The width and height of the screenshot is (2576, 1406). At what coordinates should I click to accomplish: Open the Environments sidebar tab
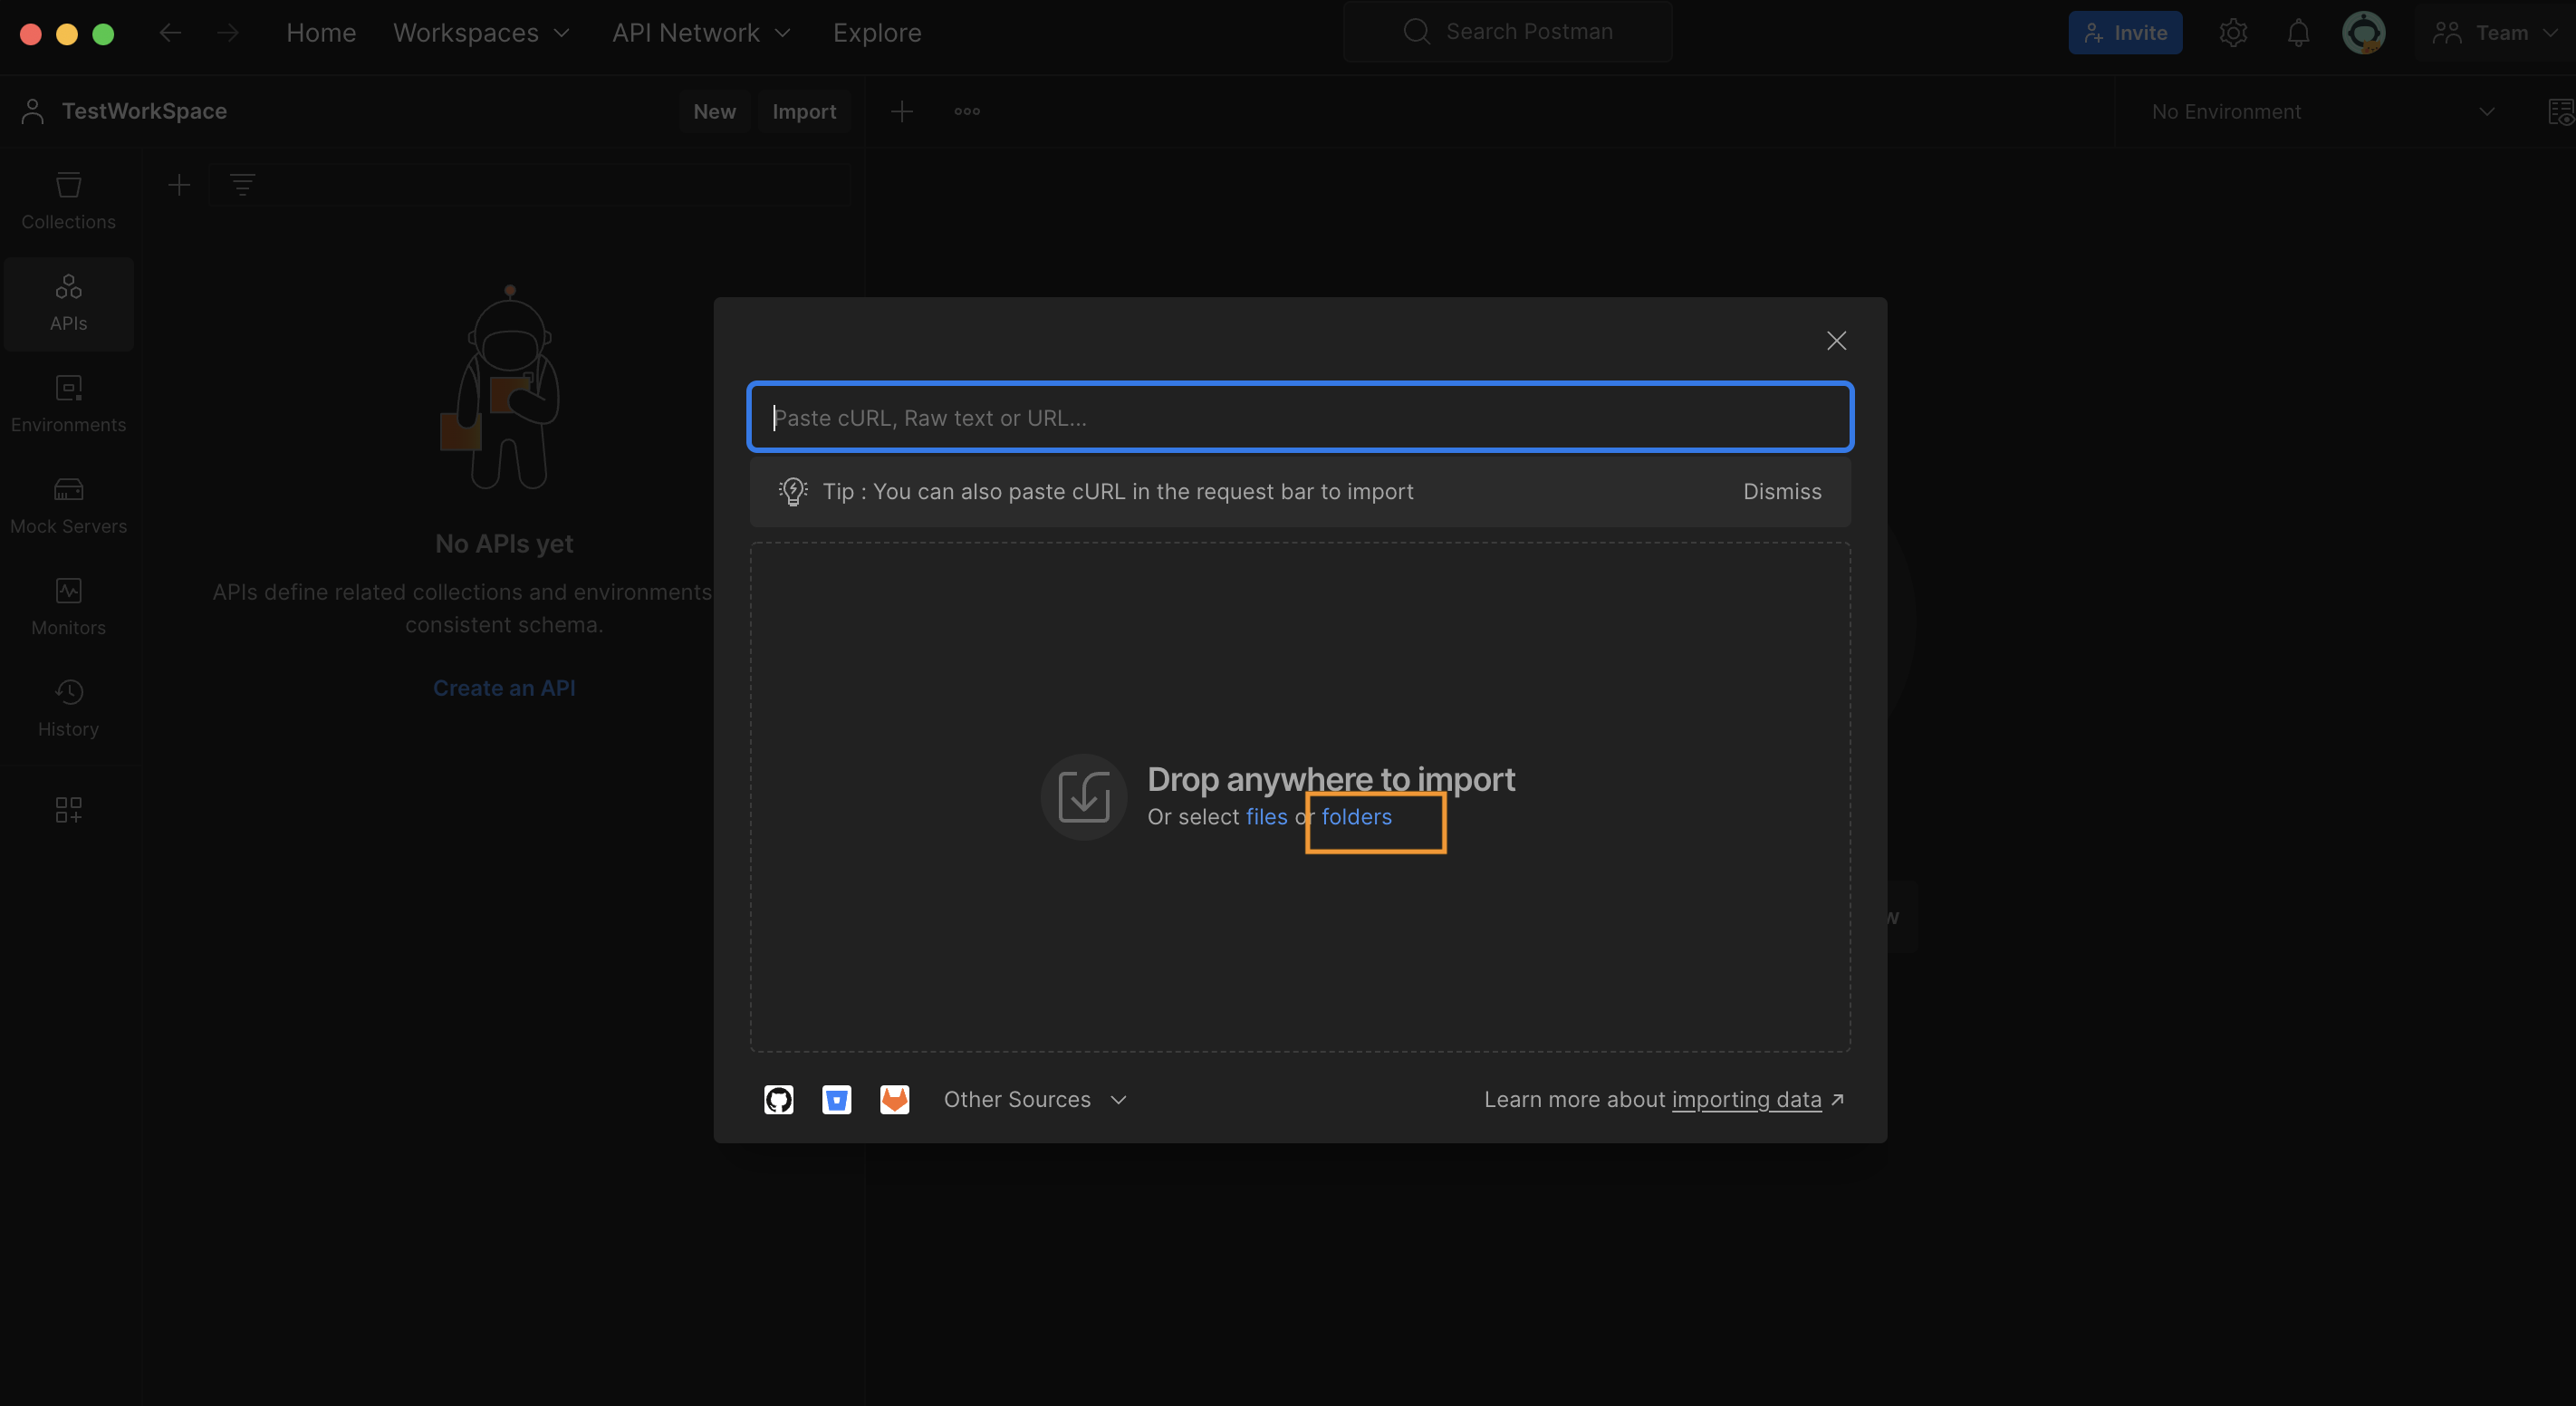pos(68,405)
